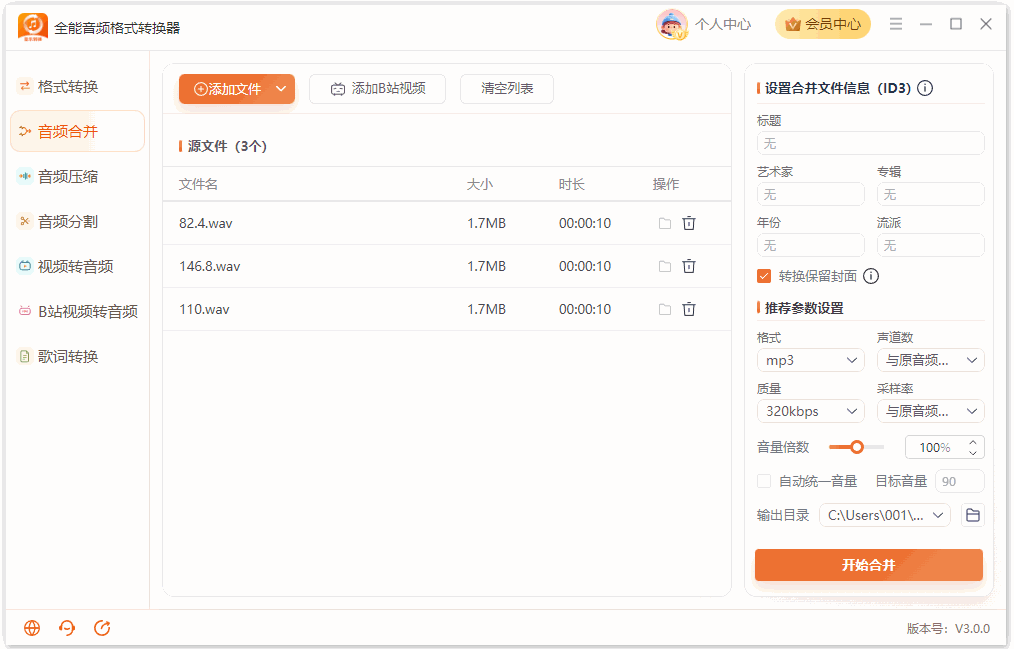Viewport: 1014px width, 649px height.
Task: Open folder location for 146.8.wav
Action: (664, 266)
